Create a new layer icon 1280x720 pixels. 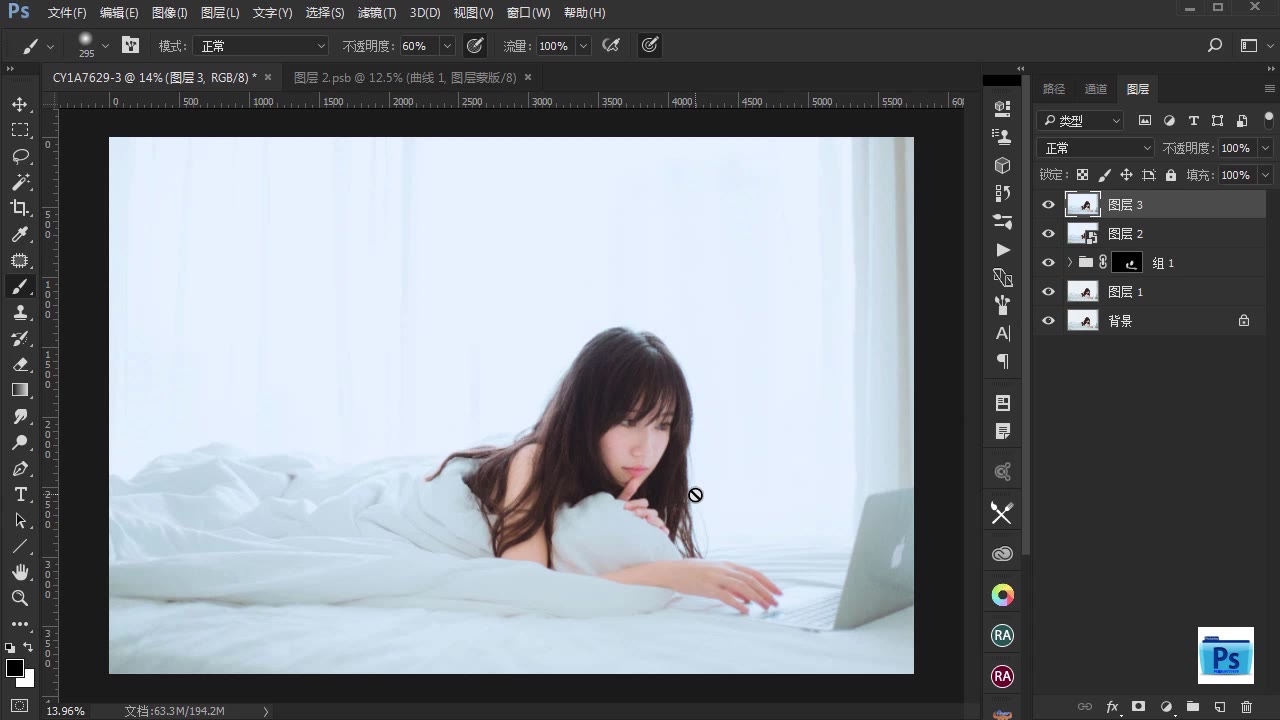tap(1219, 707)
